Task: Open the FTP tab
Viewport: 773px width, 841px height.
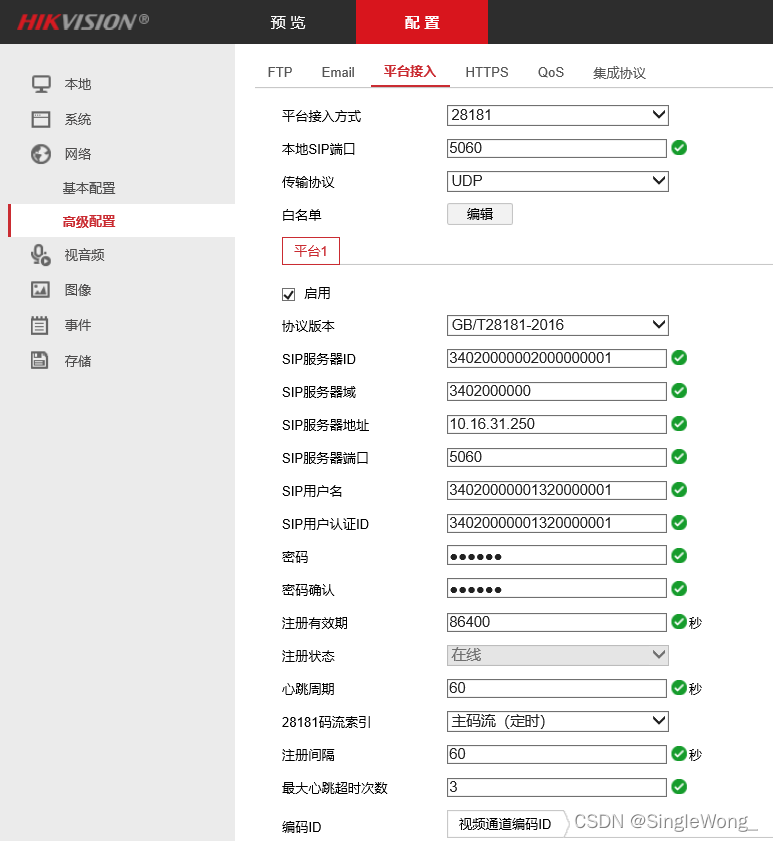Action: click(280, 72)
